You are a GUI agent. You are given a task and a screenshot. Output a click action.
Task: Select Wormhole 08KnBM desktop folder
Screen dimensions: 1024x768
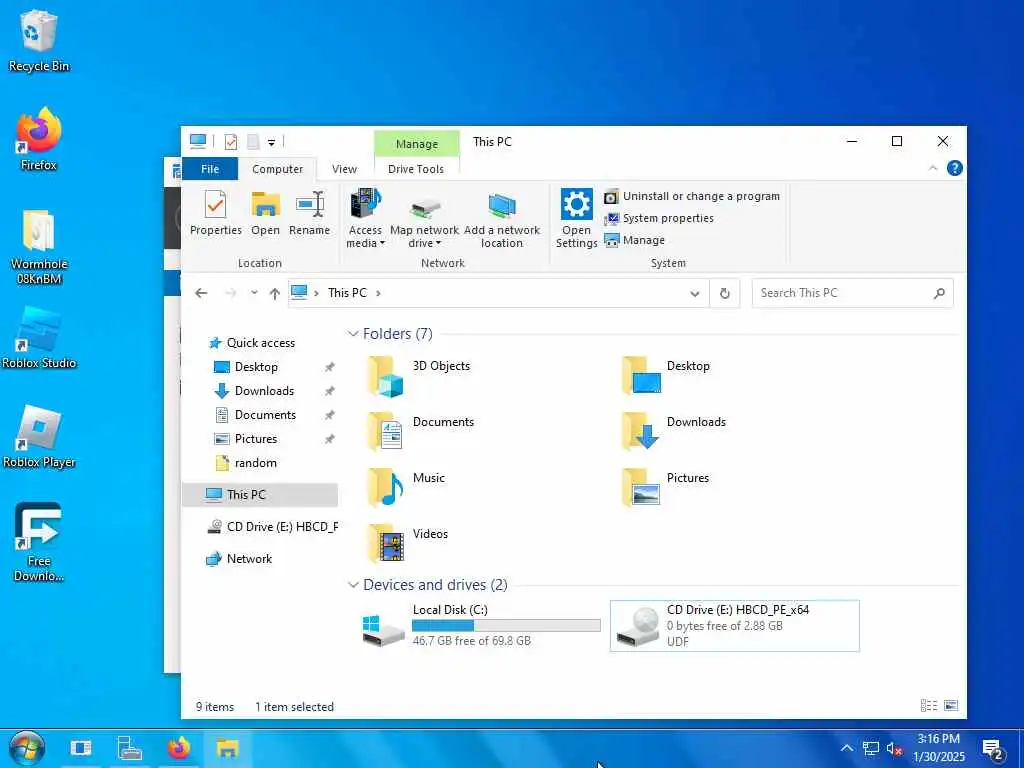39,247
